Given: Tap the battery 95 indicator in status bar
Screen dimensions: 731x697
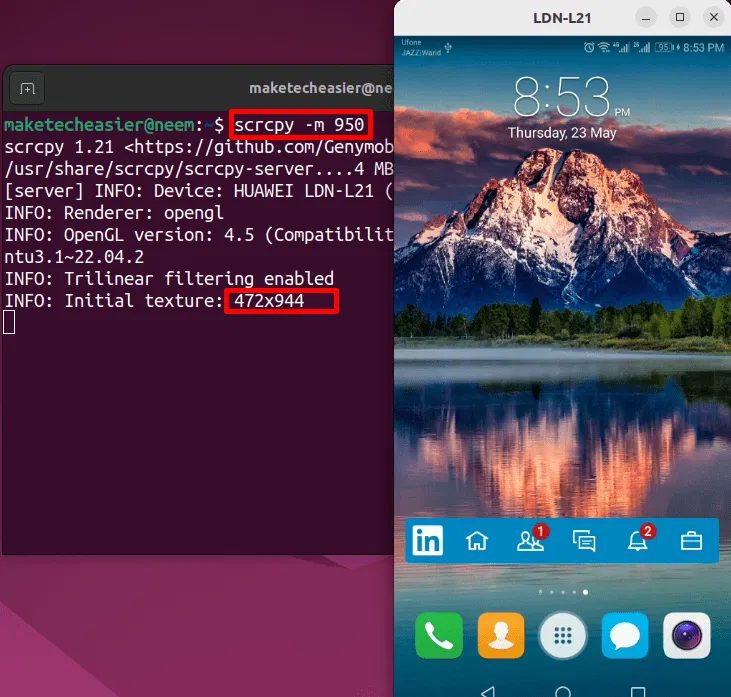Looking at the screenshot, I should 664,47.
